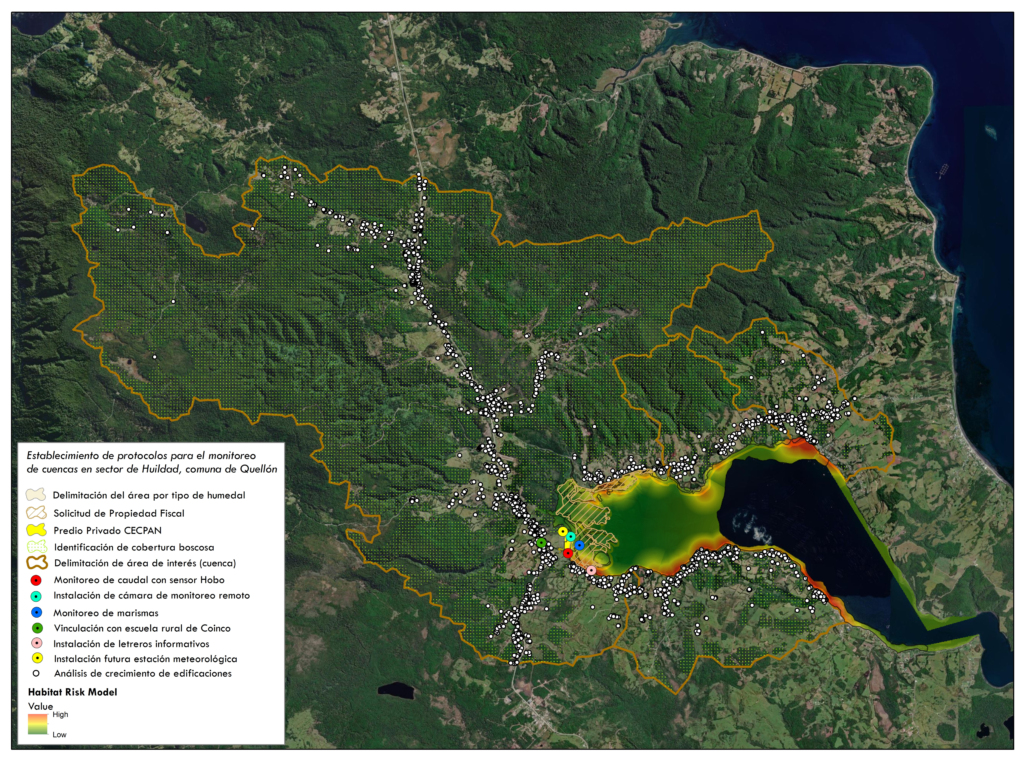Click the yellow meteorological station legend icon
The image size is (1024, 757).
click(37, 658)
